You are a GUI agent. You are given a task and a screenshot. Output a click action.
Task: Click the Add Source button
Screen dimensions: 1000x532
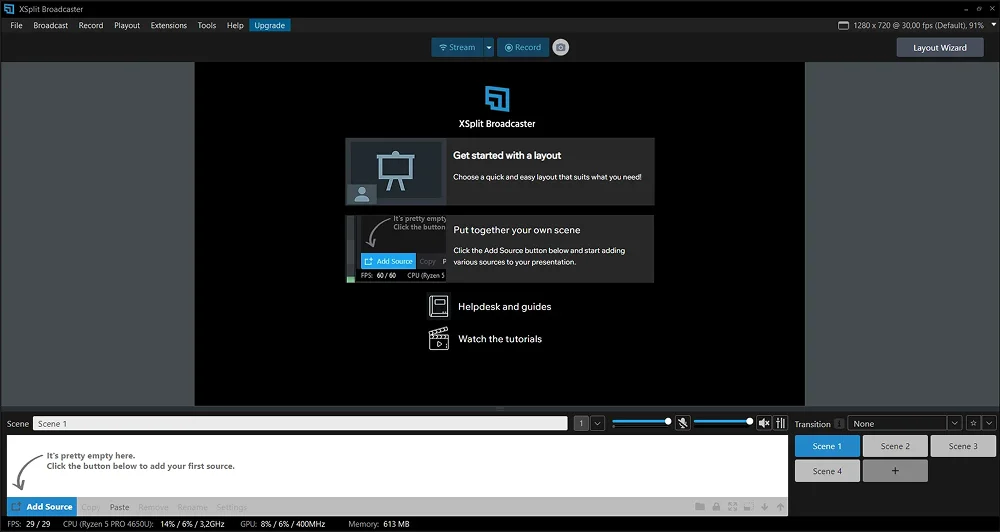(x=42, y=506)
